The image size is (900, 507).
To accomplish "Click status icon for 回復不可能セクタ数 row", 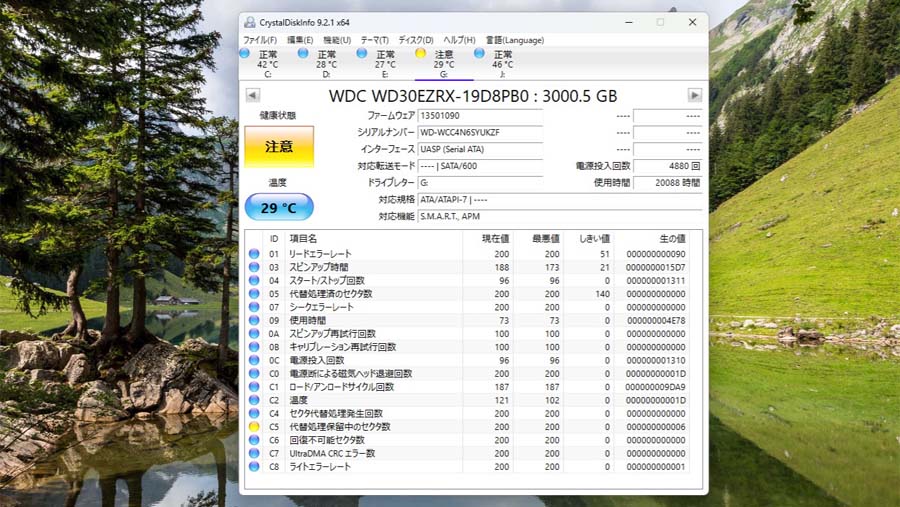I will [254, 440].
